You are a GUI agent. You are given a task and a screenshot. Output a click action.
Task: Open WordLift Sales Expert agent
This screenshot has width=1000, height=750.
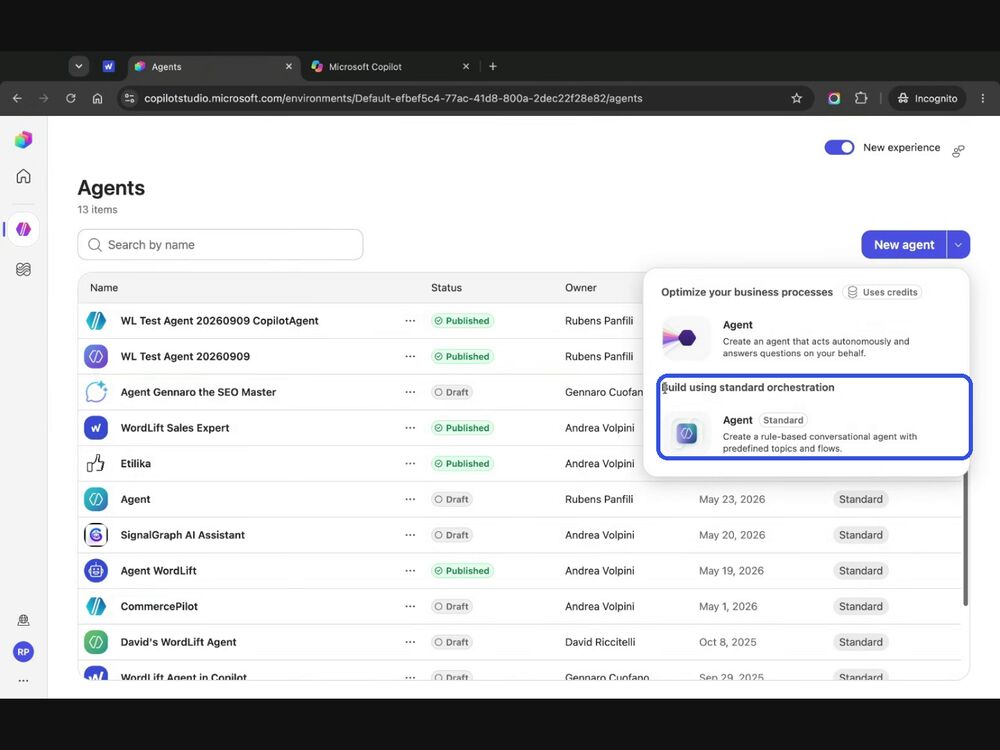tap(175, 428)
